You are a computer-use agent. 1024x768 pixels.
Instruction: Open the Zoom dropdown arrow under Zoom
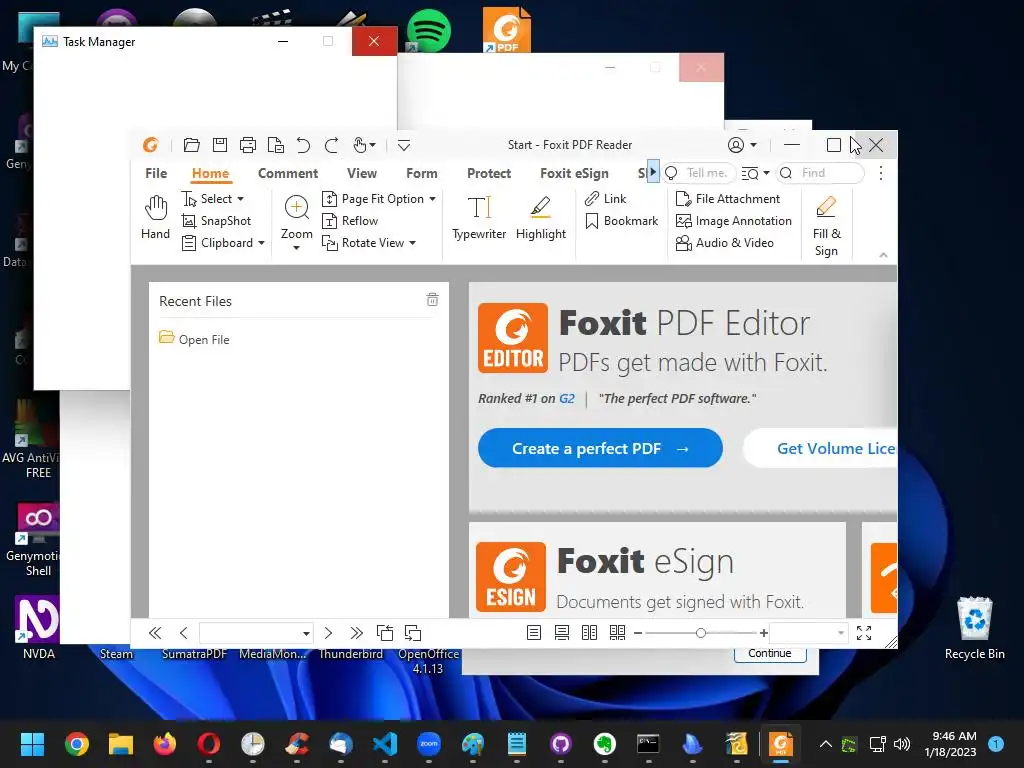point(296,248)
